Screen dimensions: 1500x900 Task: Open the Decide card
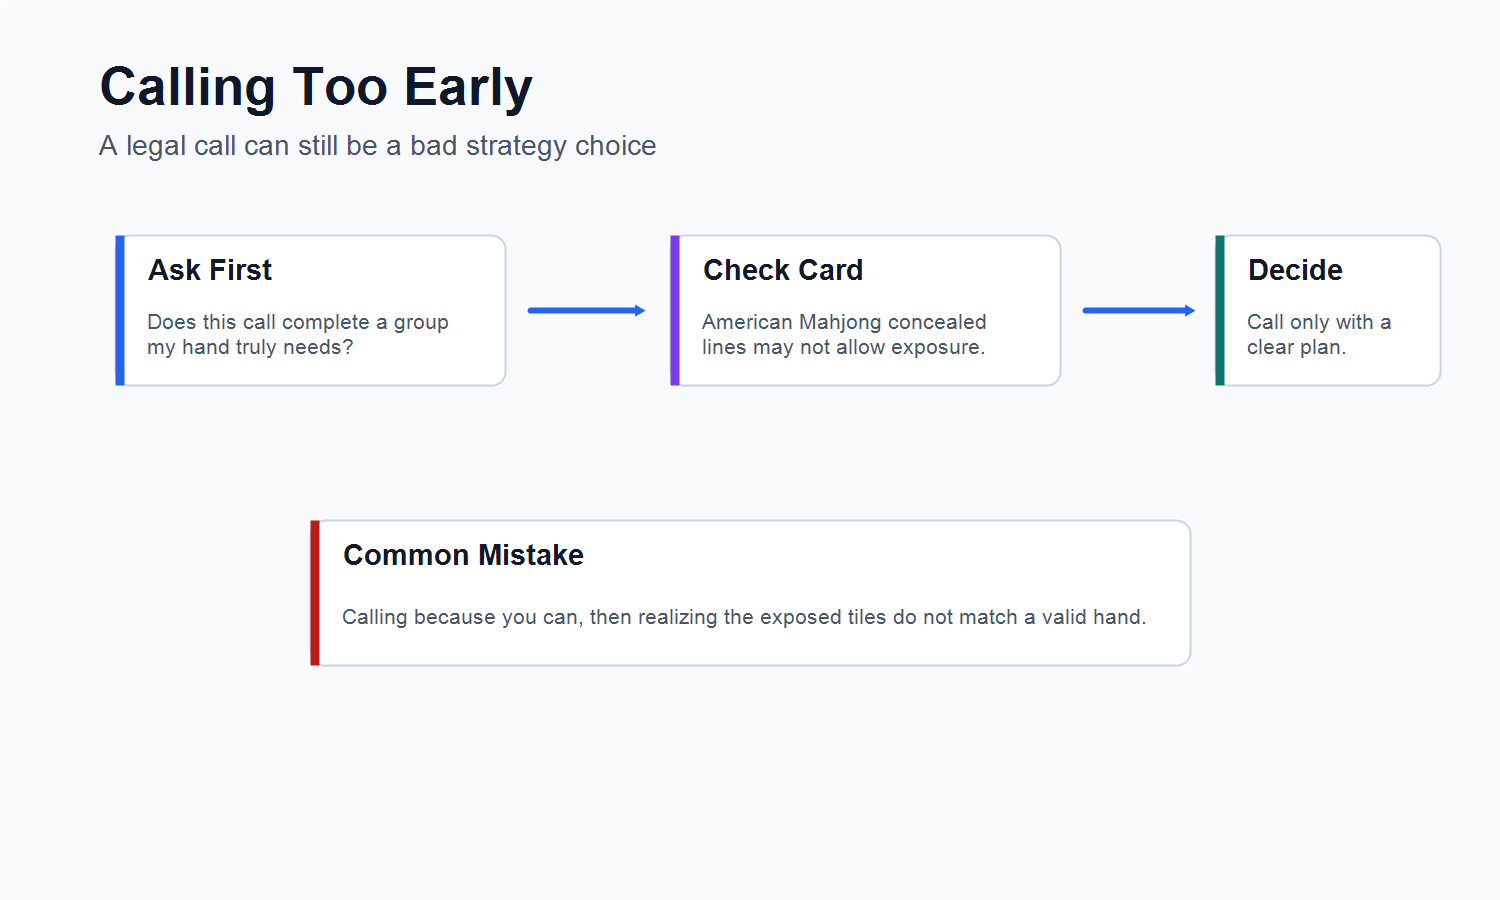click(1328, 310)
